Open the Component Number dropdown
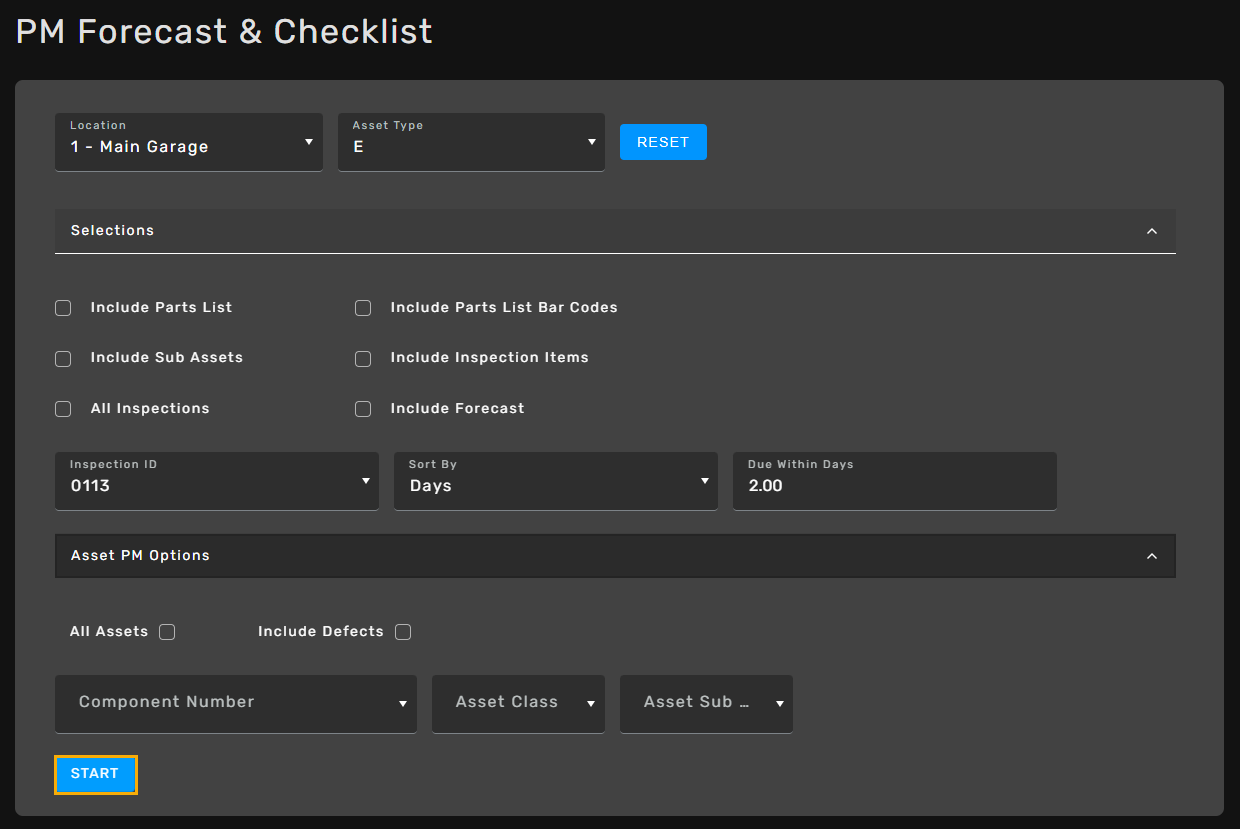This screenshot has height=829, width=1240. [x=235, y=703]
